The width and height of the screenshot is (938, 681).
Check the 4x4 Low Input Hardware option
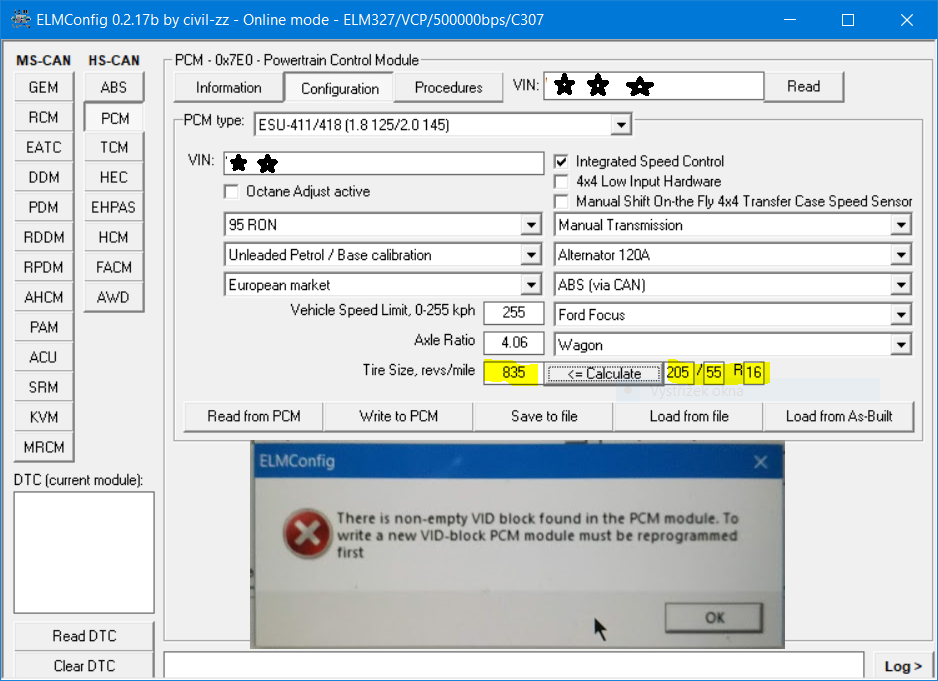point(561,182)
